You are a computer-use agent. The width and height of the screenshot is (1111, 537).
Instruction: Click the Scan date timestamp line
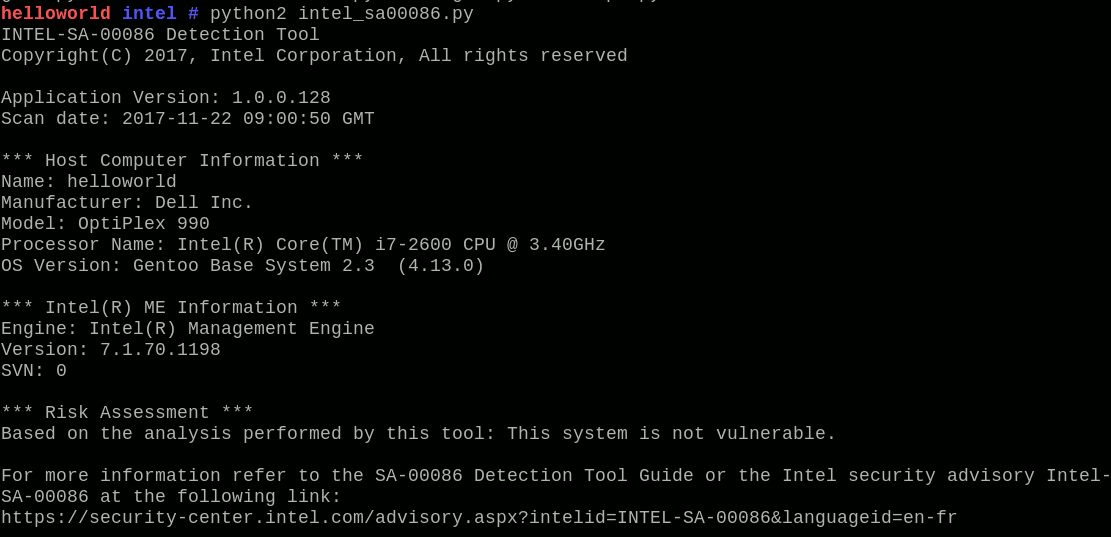[187, 119]
